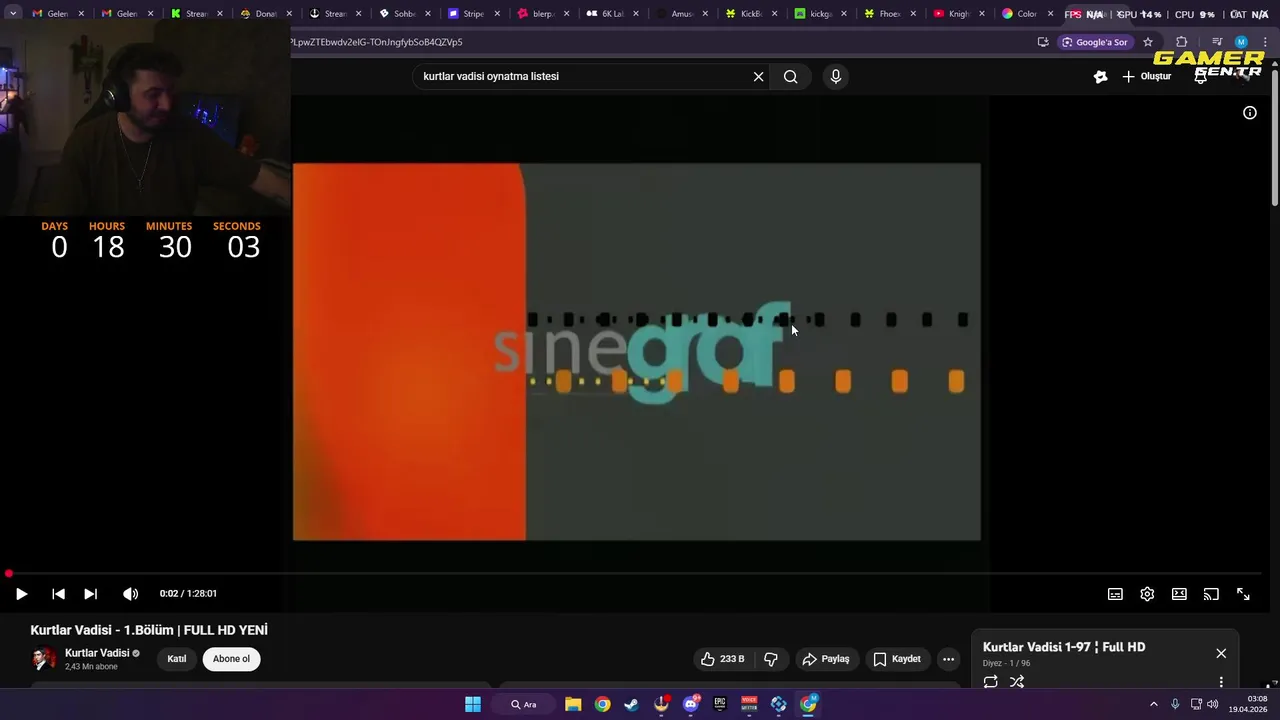Viewport: 1280px width, 720px height.
Task: Bookmark this page with the star icon
Action: 1148,42
